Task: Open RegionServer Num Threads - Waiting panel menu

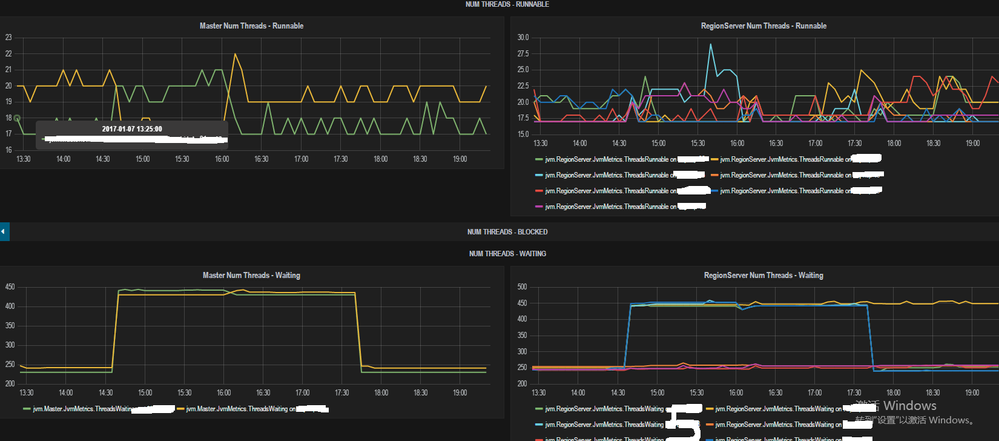Action: tap(763, 275)
